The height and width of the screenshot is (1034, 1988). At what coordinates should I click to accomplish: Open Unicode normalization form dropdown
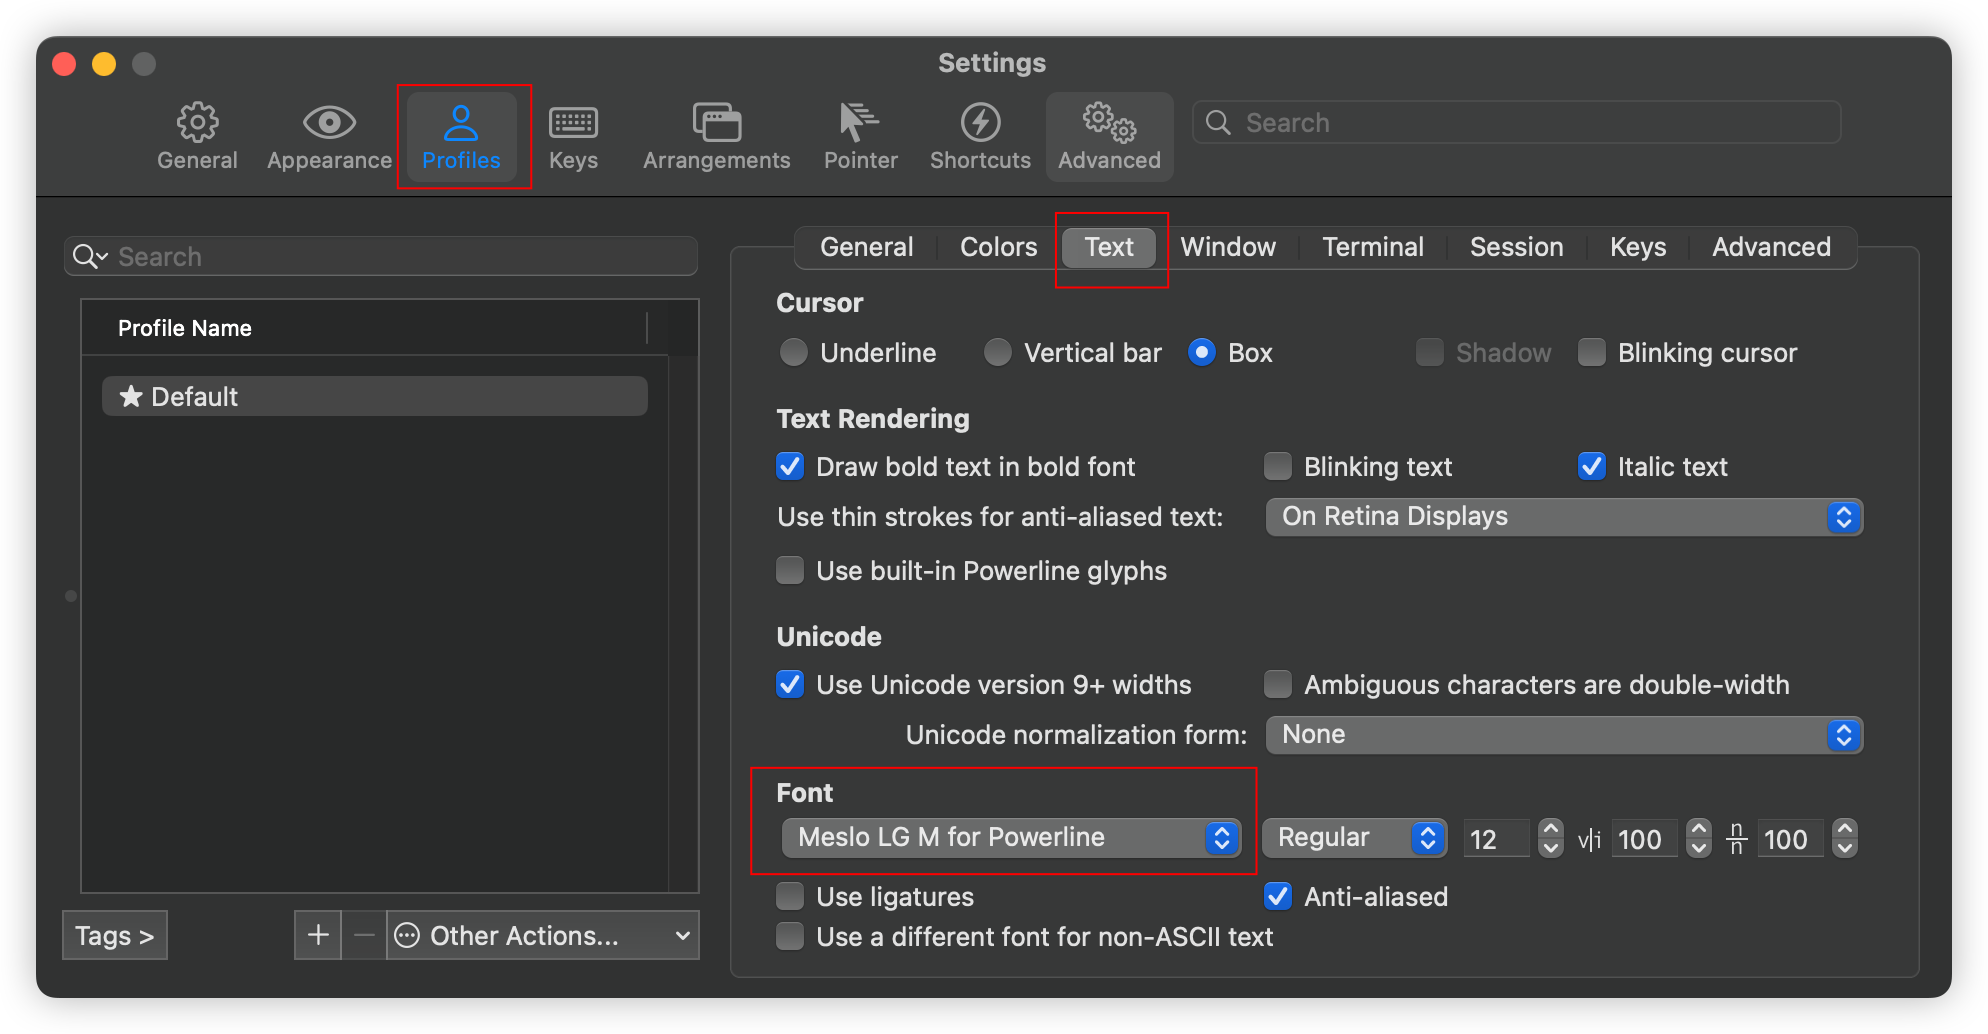point(1564,735)
